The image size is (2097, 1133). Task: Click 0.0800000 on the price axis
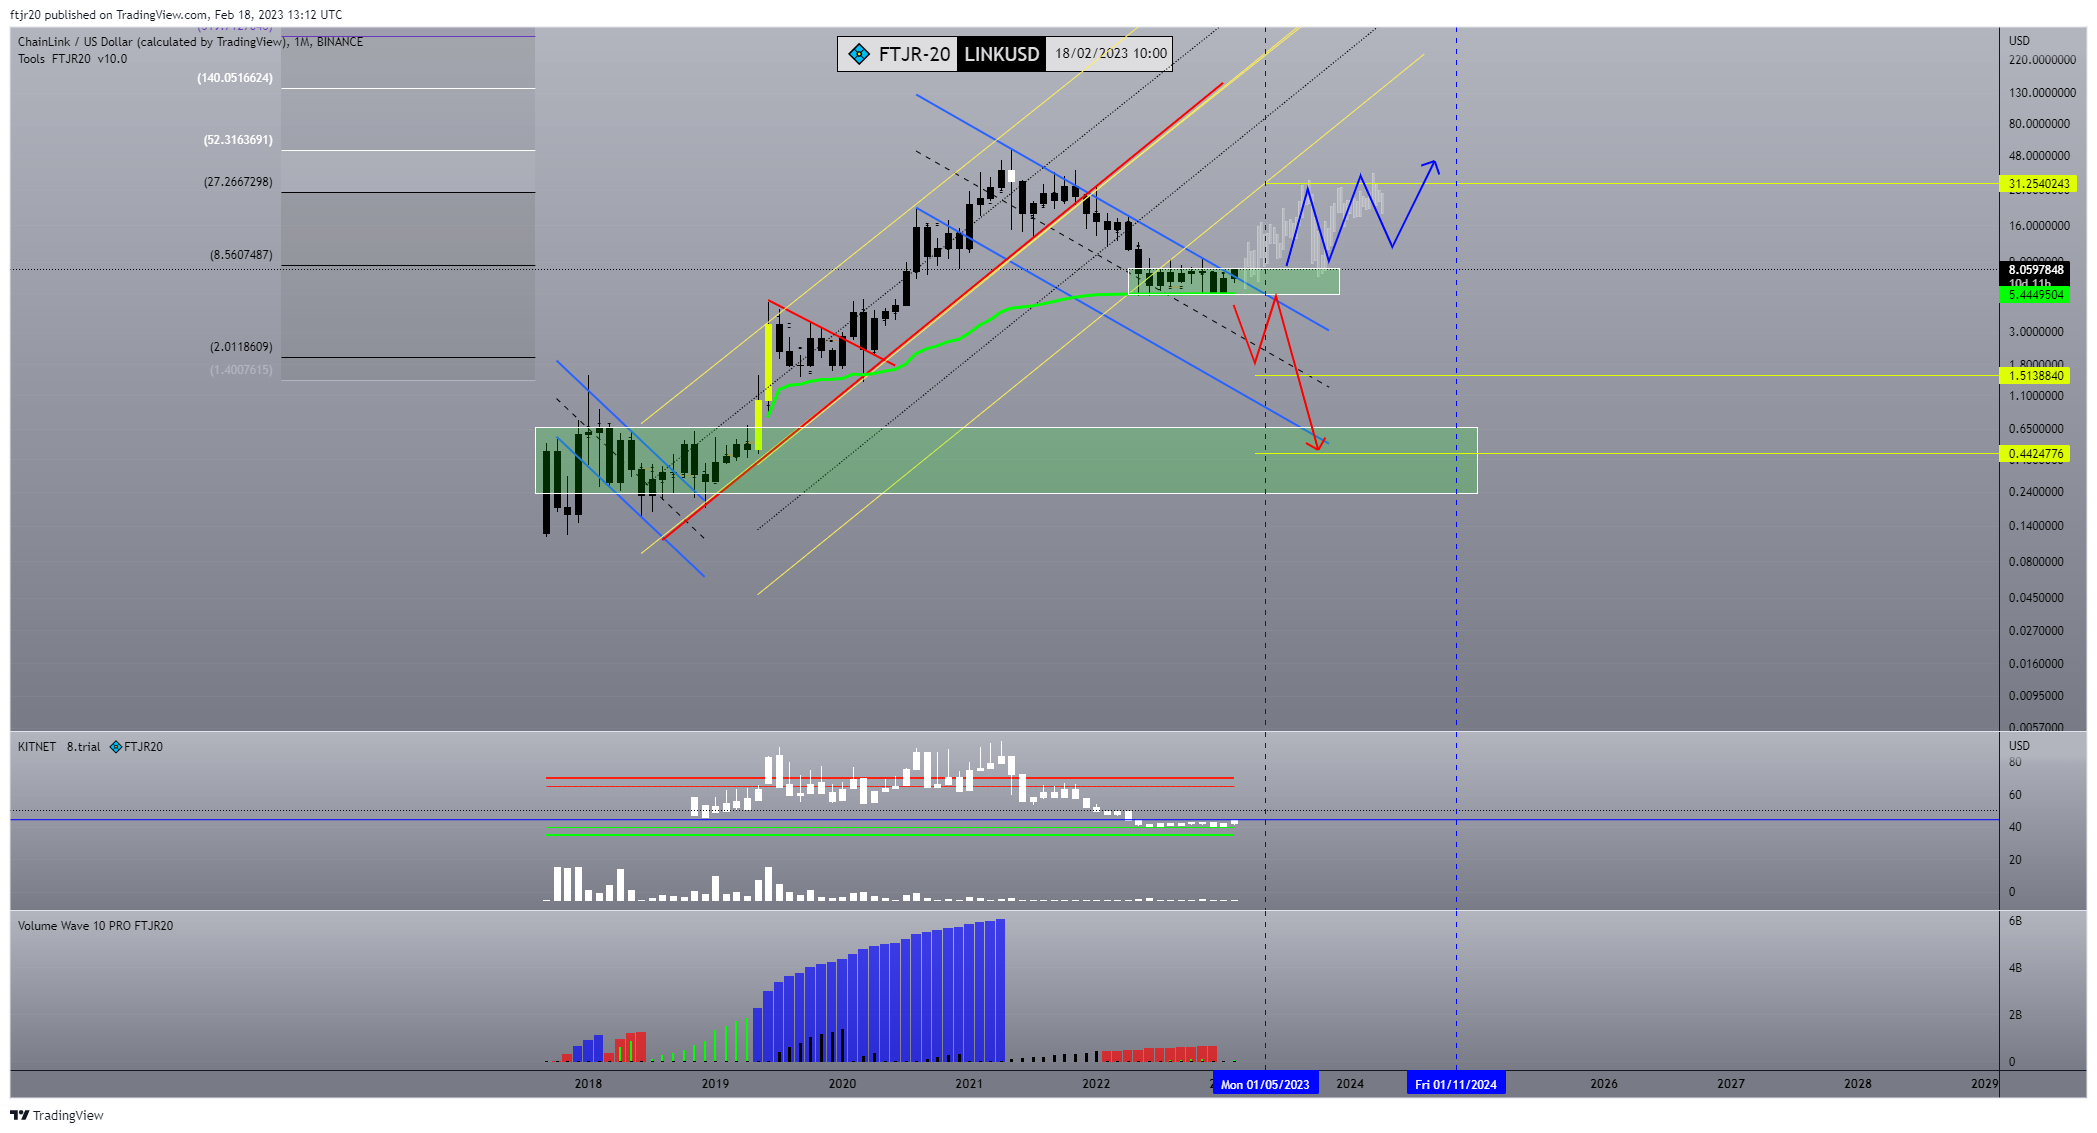[x=2036, y=562]
